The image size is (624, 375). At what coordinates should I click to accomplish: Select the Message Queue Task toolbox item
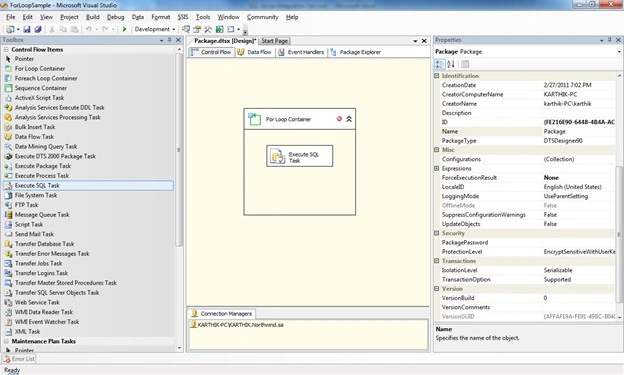(42, 215)
